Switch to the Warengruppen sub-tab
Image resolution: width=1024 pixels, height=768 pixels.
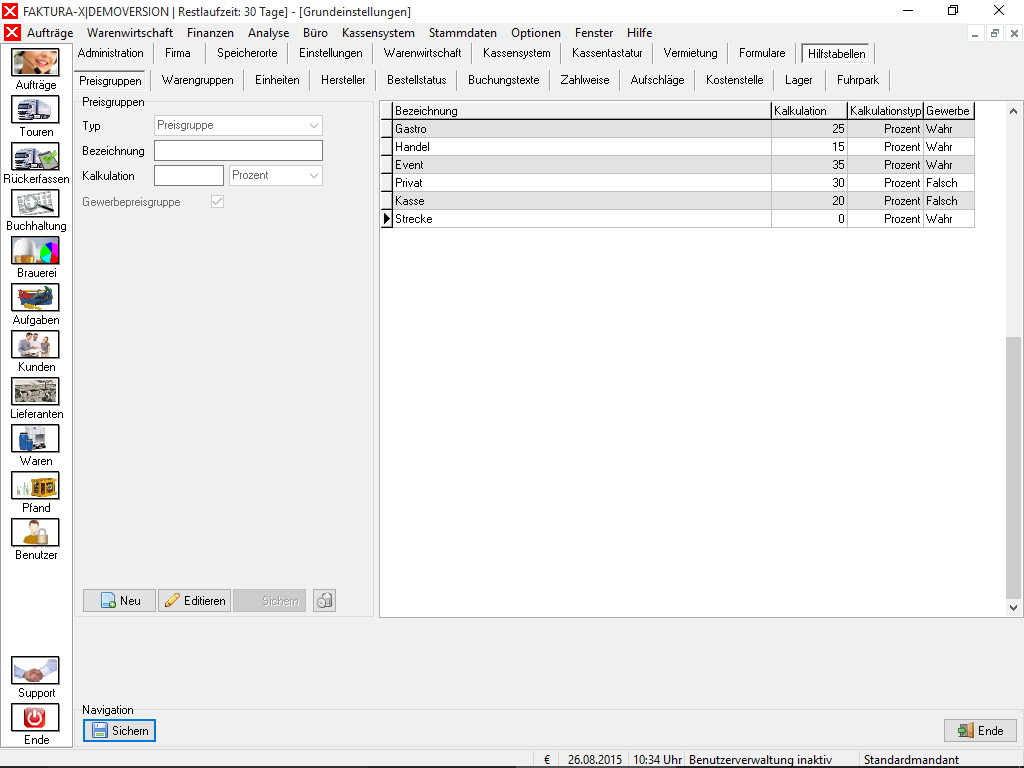pos(197,80)
